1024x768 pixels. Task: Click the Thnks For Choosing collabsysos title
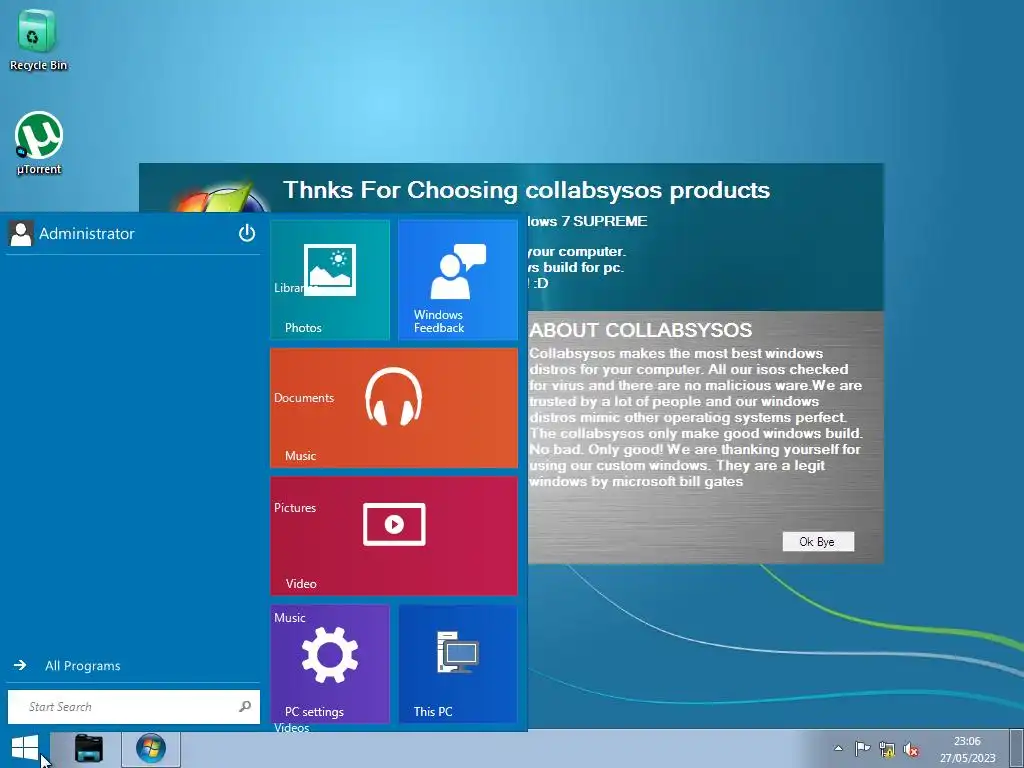point(526,190)
